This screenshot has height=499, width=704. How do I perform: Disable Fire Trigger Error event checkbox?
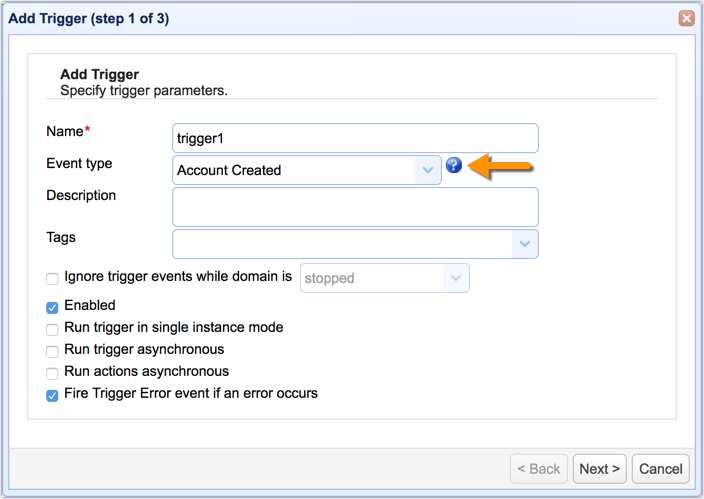coord(52,395)
